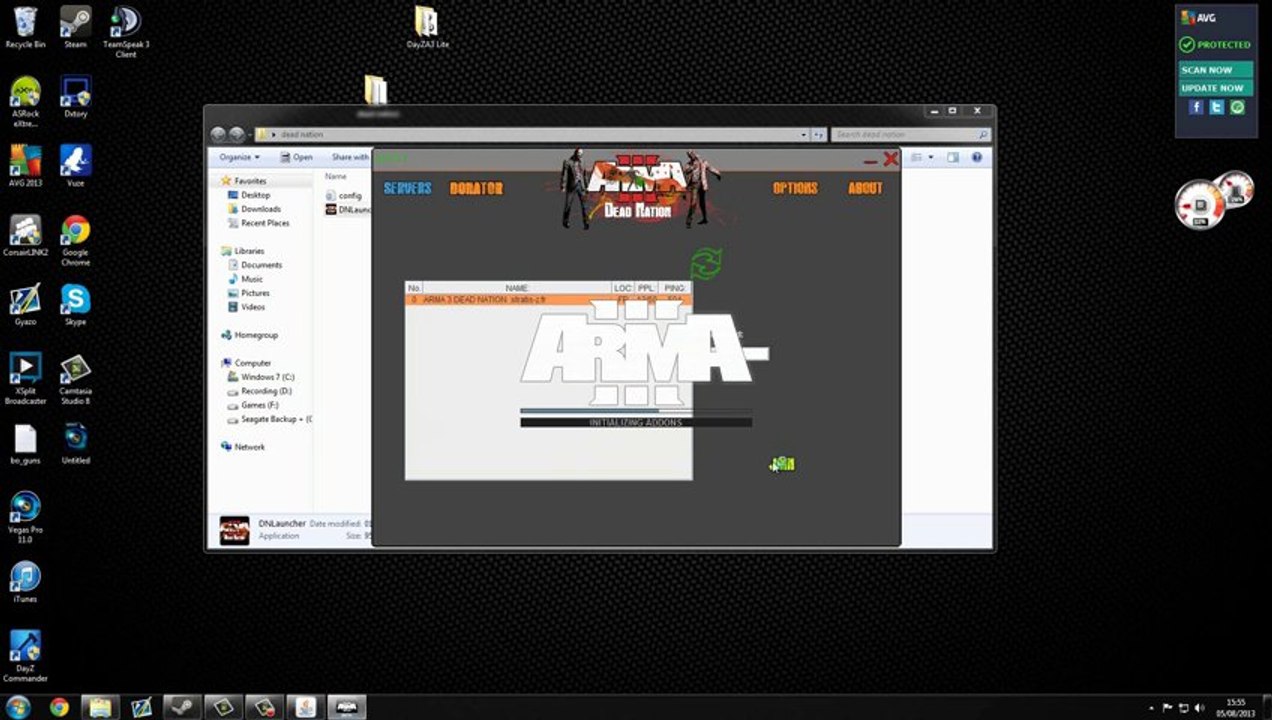
Task: Open the Windows Start menu
Action: (18, 707)
